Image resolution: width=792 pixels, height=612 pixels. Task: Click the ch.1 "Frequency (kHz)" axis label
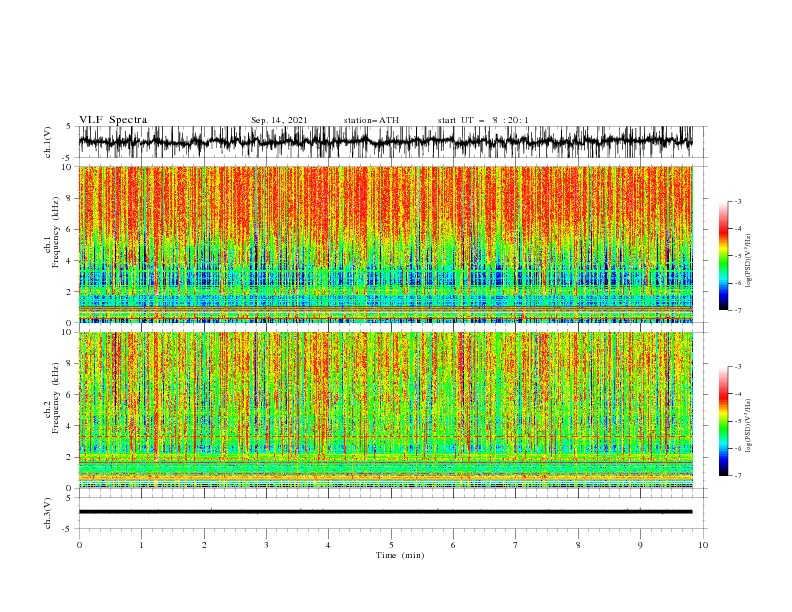pyautogui.click(x=56, y=232)
